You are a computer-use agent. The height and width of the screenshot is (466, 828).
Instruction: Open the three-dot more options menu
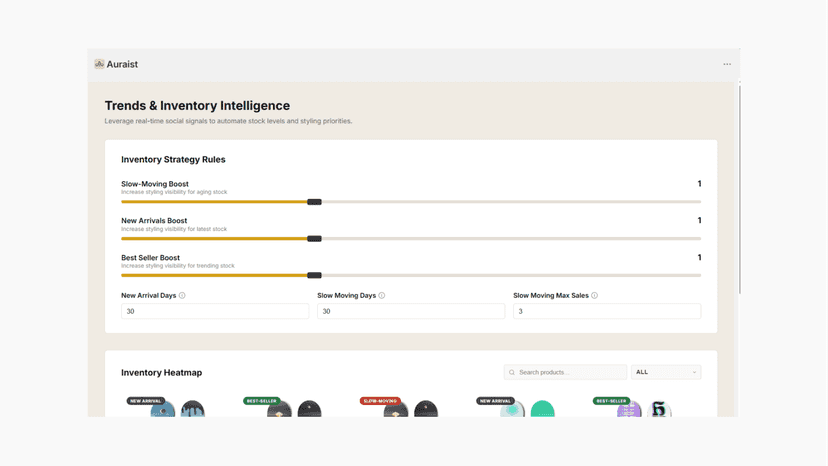pos(727,64)
